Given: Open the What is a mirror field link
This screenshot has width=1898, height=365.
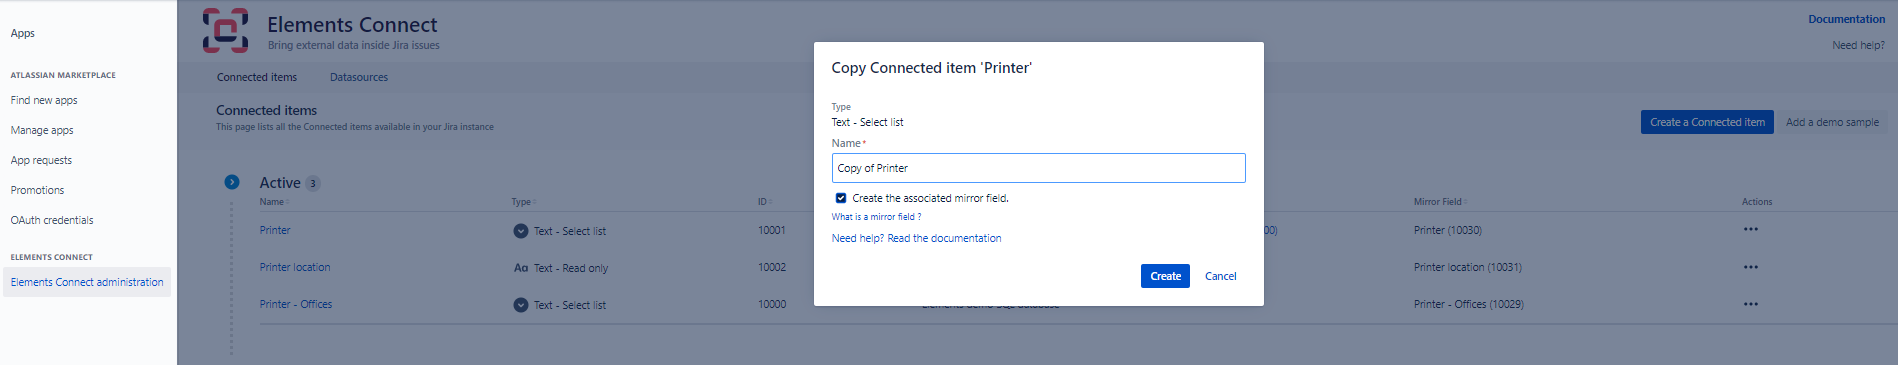Looking at the screenshot, I should (876, 217).
